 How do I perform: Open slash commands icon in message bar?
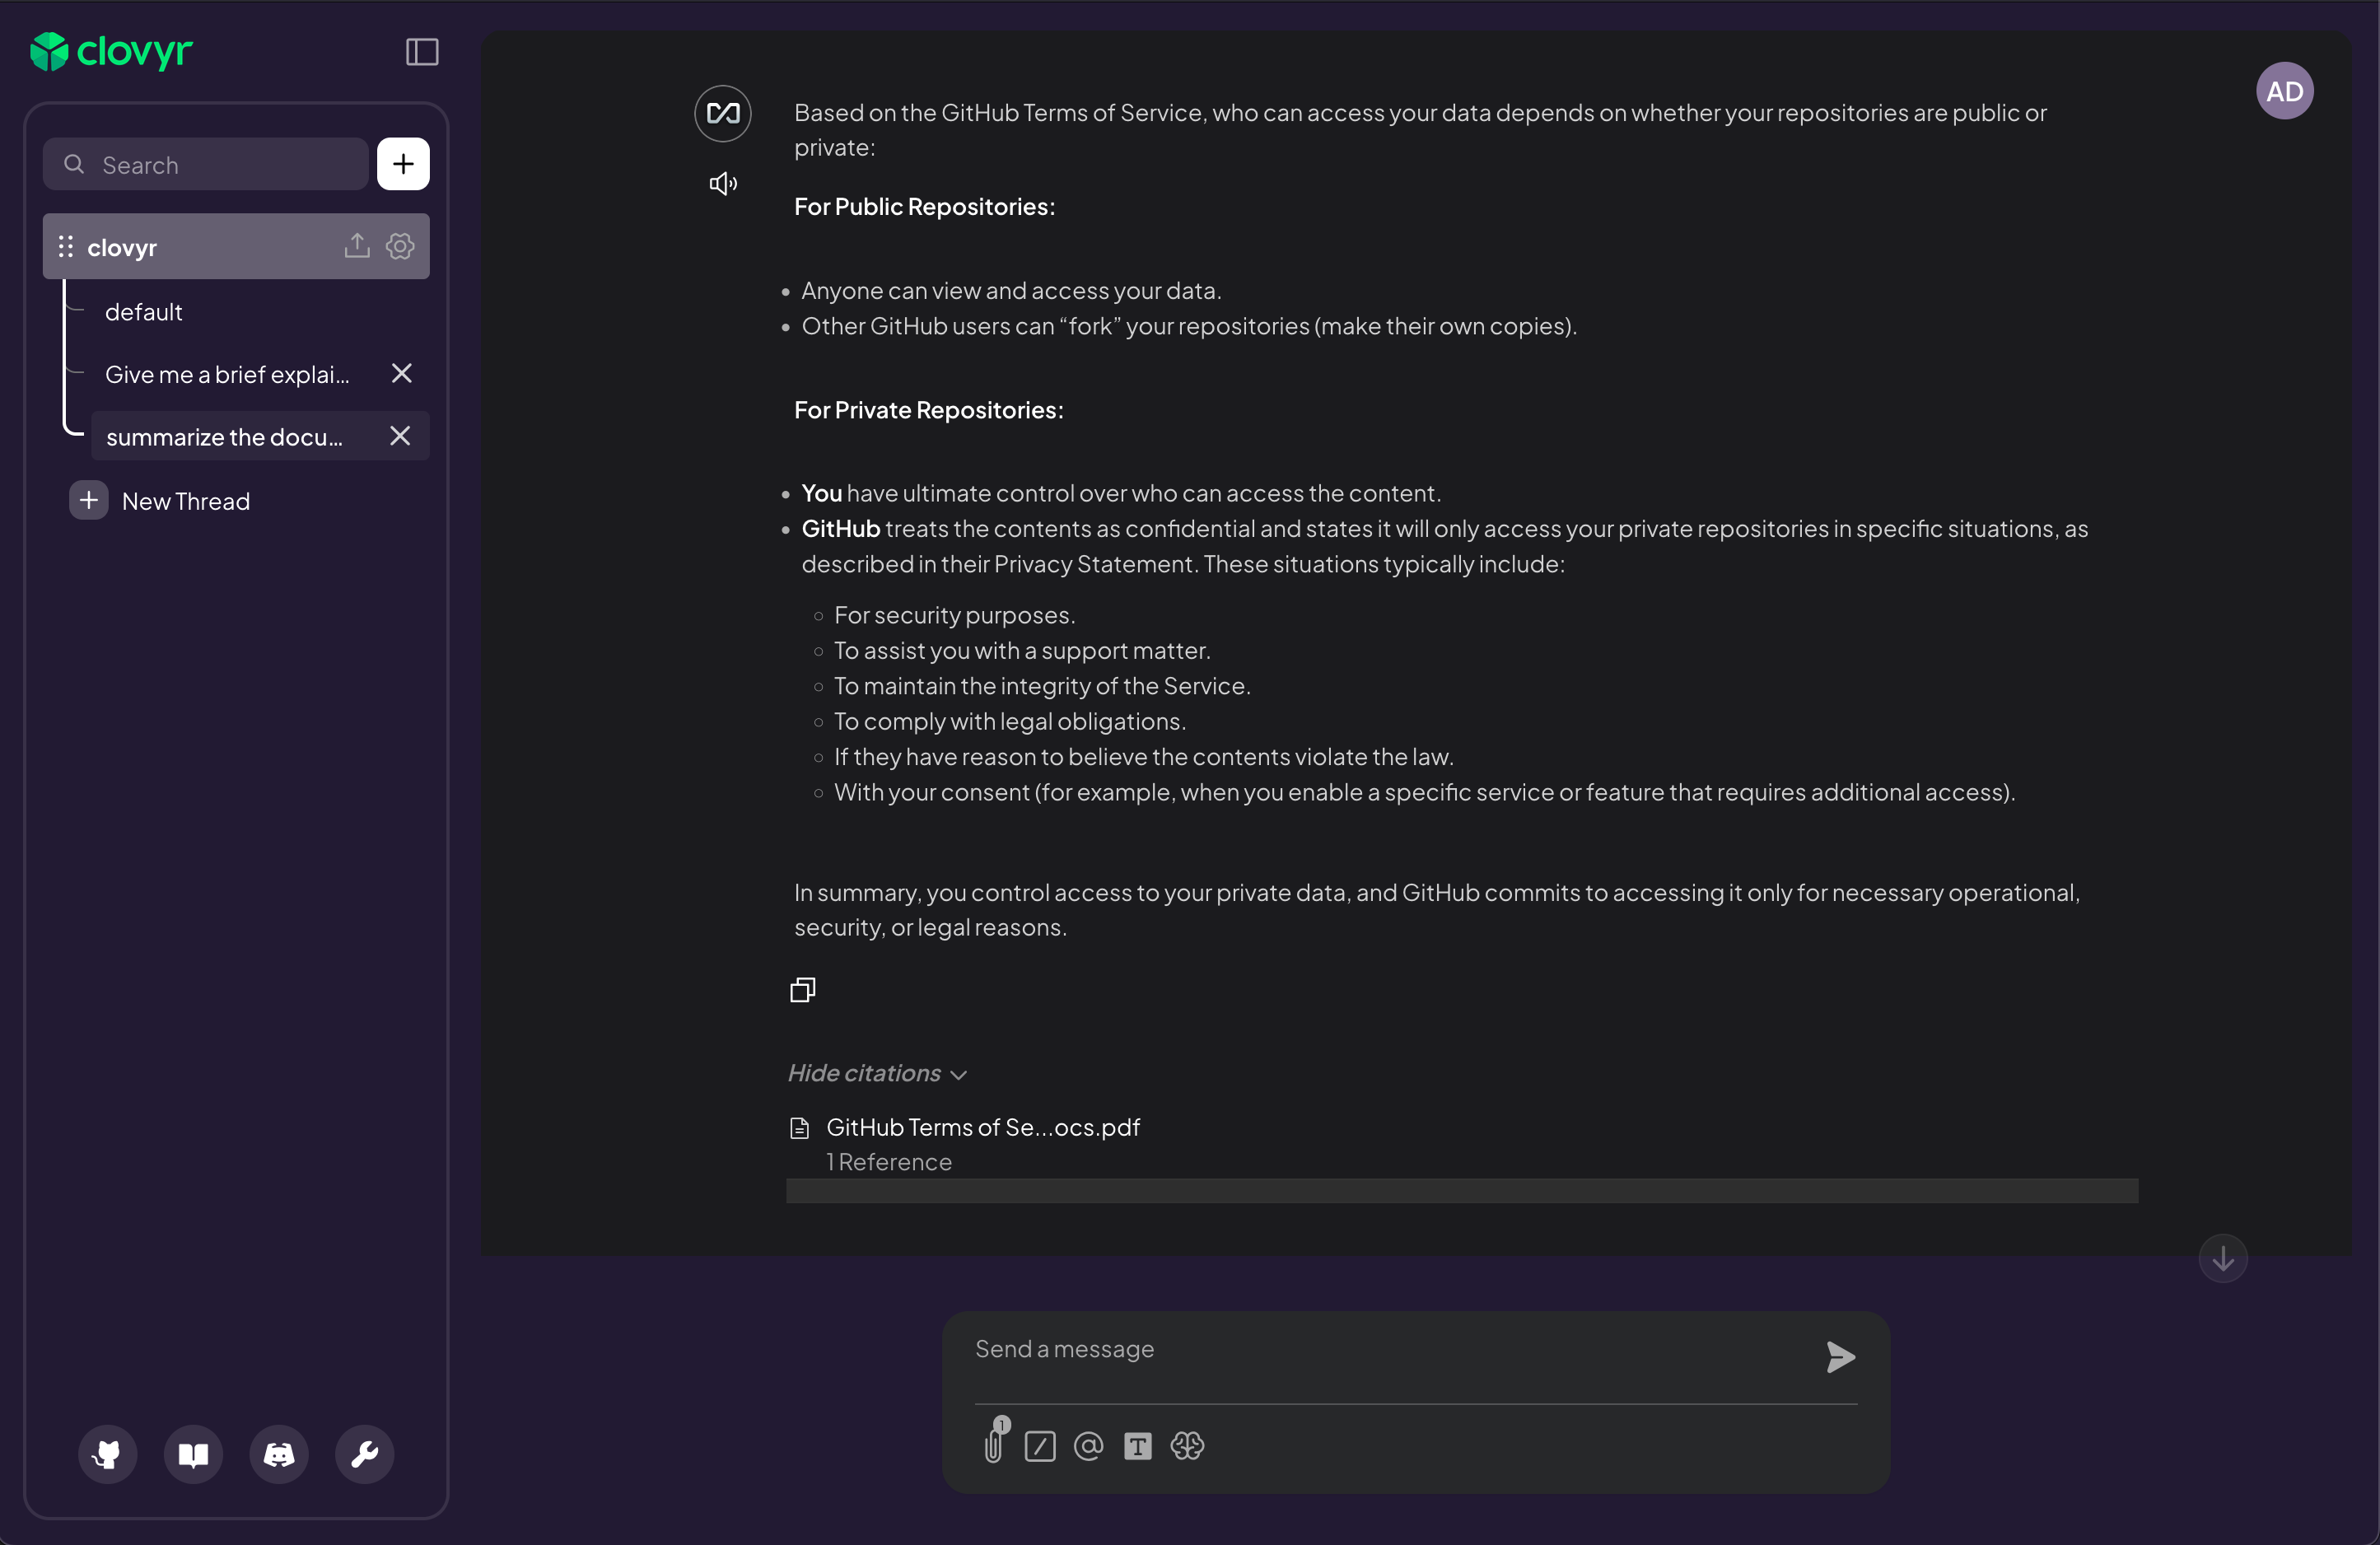click(x=1040, y=1446)
